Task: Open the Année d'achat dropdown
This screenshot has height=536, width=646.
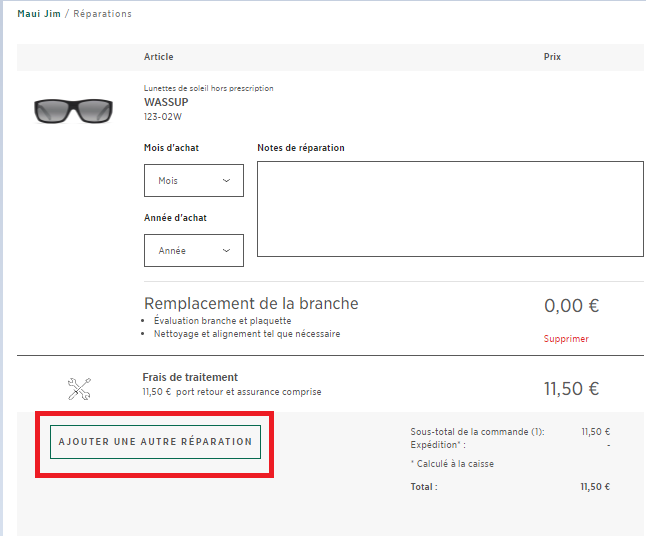Action: pyautogui.click(x=194, y=250)
